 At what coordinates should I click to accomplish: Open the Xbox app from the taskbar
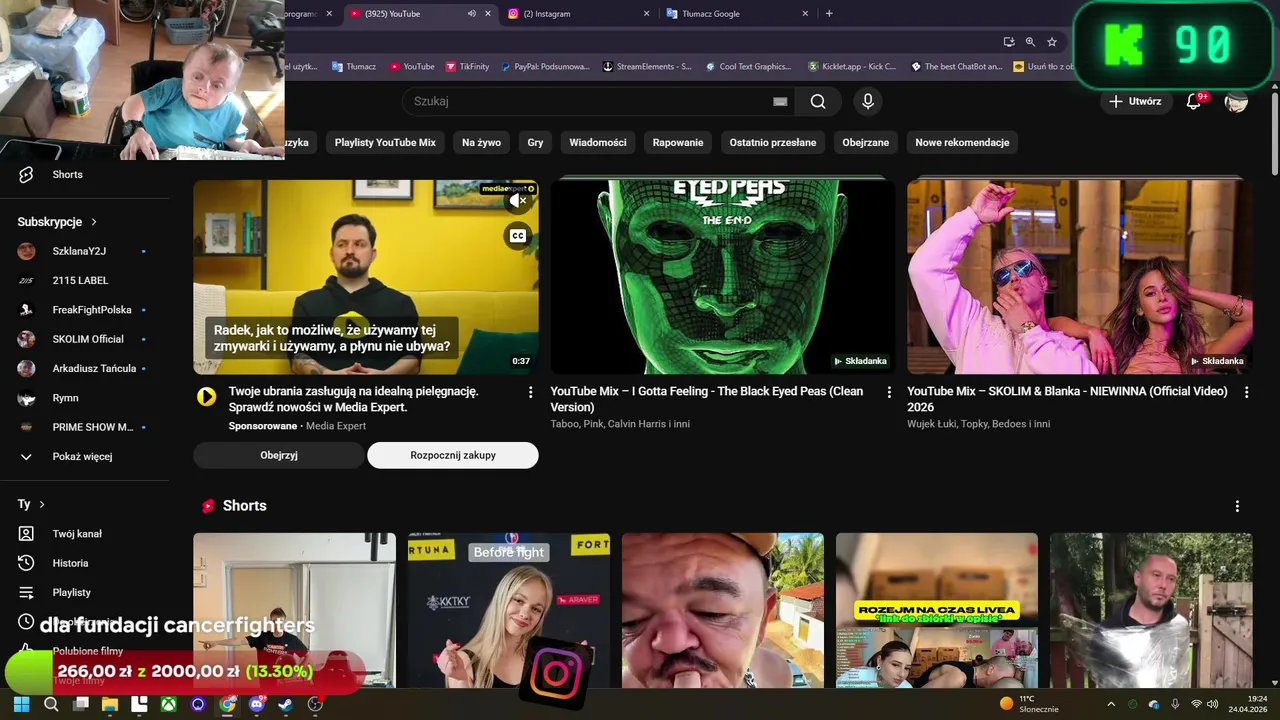169,704
